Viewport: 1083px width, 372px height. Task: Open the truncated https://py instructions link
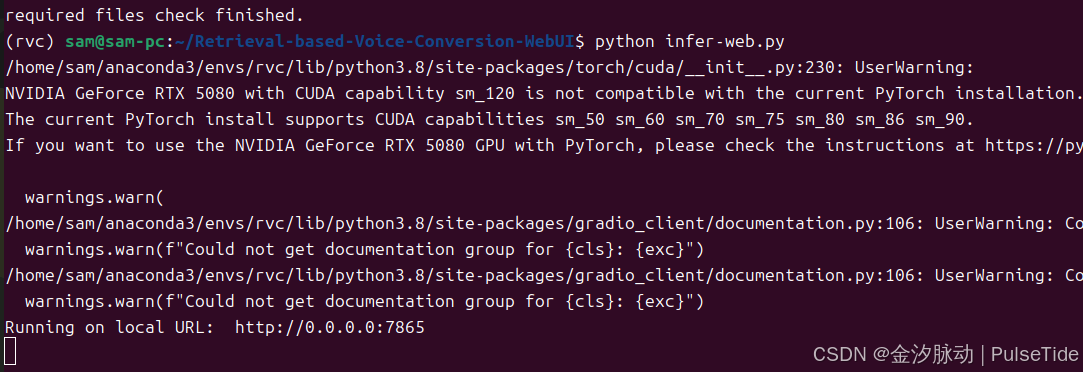[1034, 146]
